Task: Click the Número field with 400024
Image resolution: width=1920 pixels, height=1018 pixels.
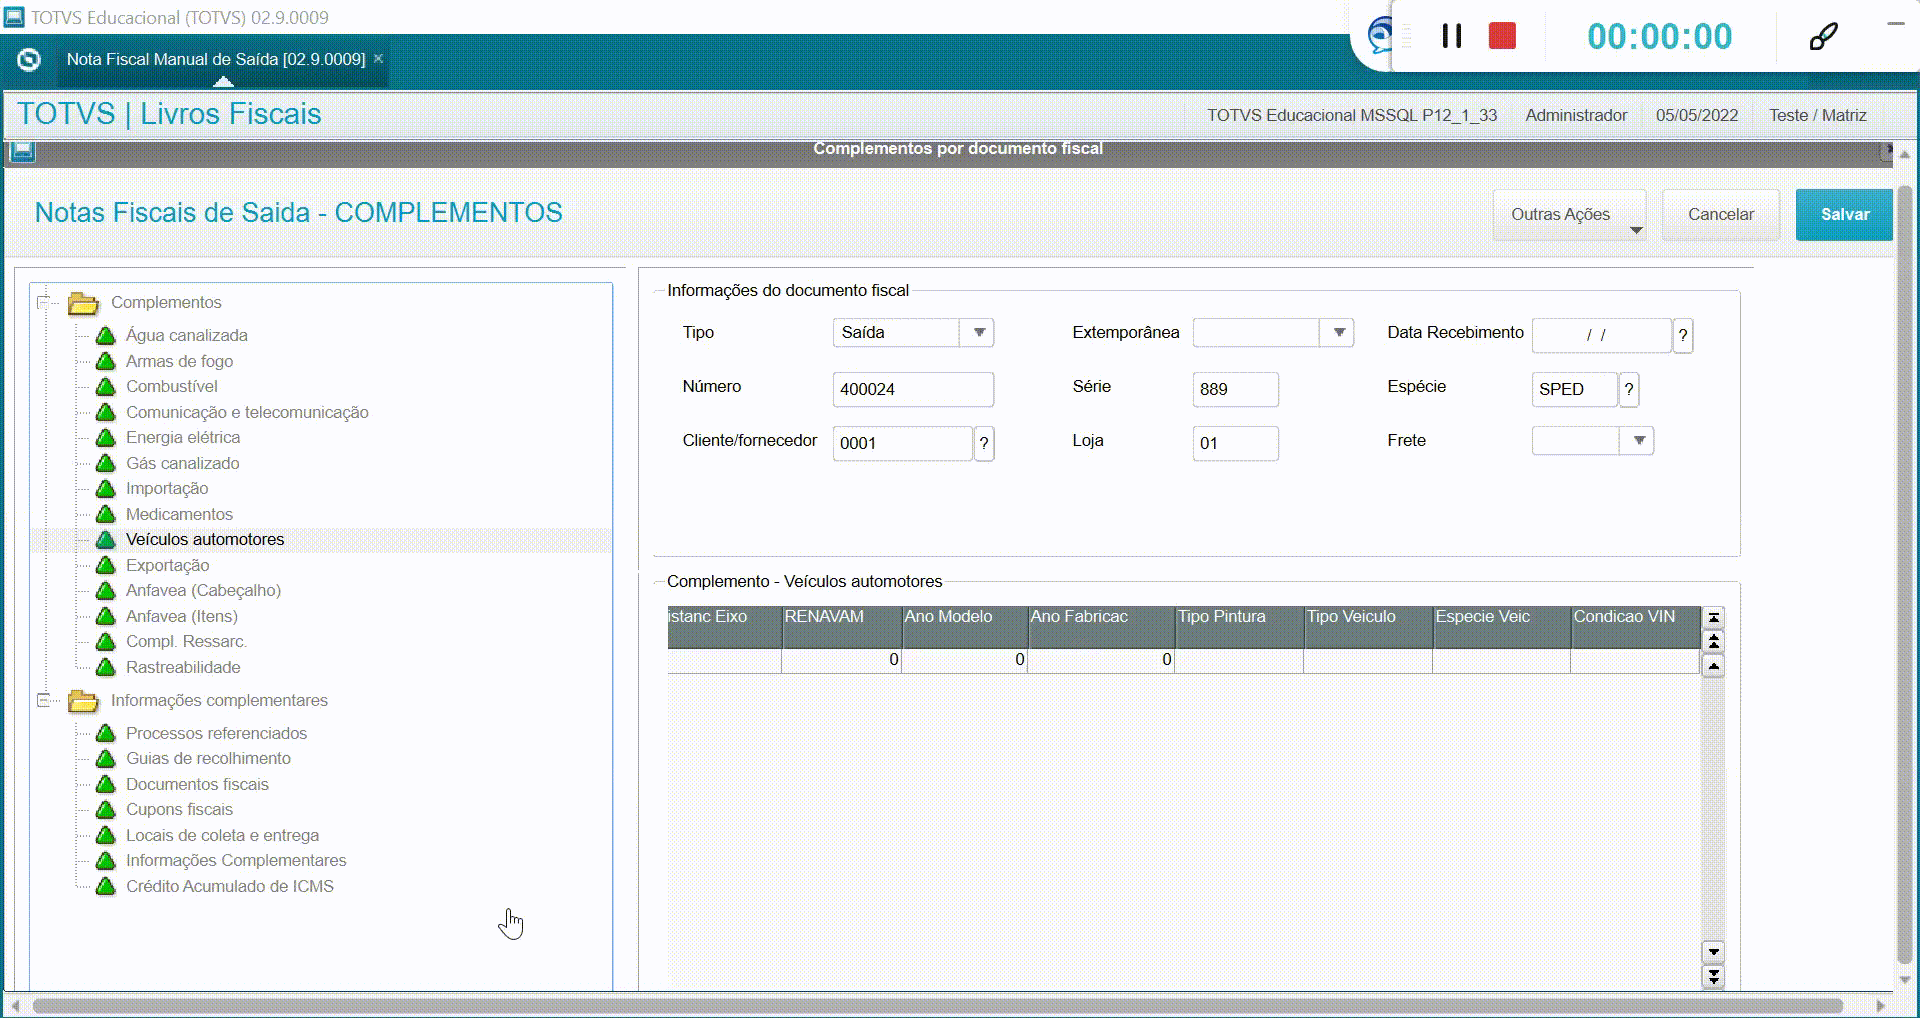Action: pyautogui.click(x=913, y=389)
